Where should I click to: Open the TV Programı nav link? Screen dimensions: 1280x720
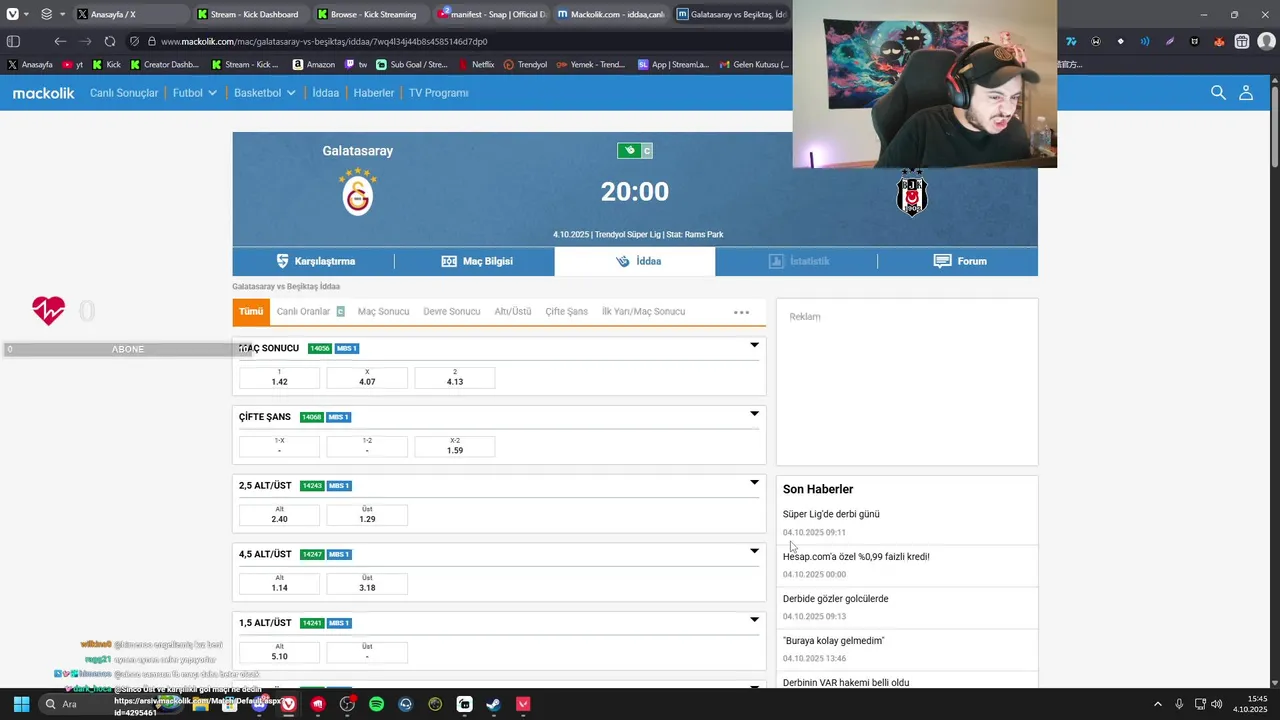[438, 93]
